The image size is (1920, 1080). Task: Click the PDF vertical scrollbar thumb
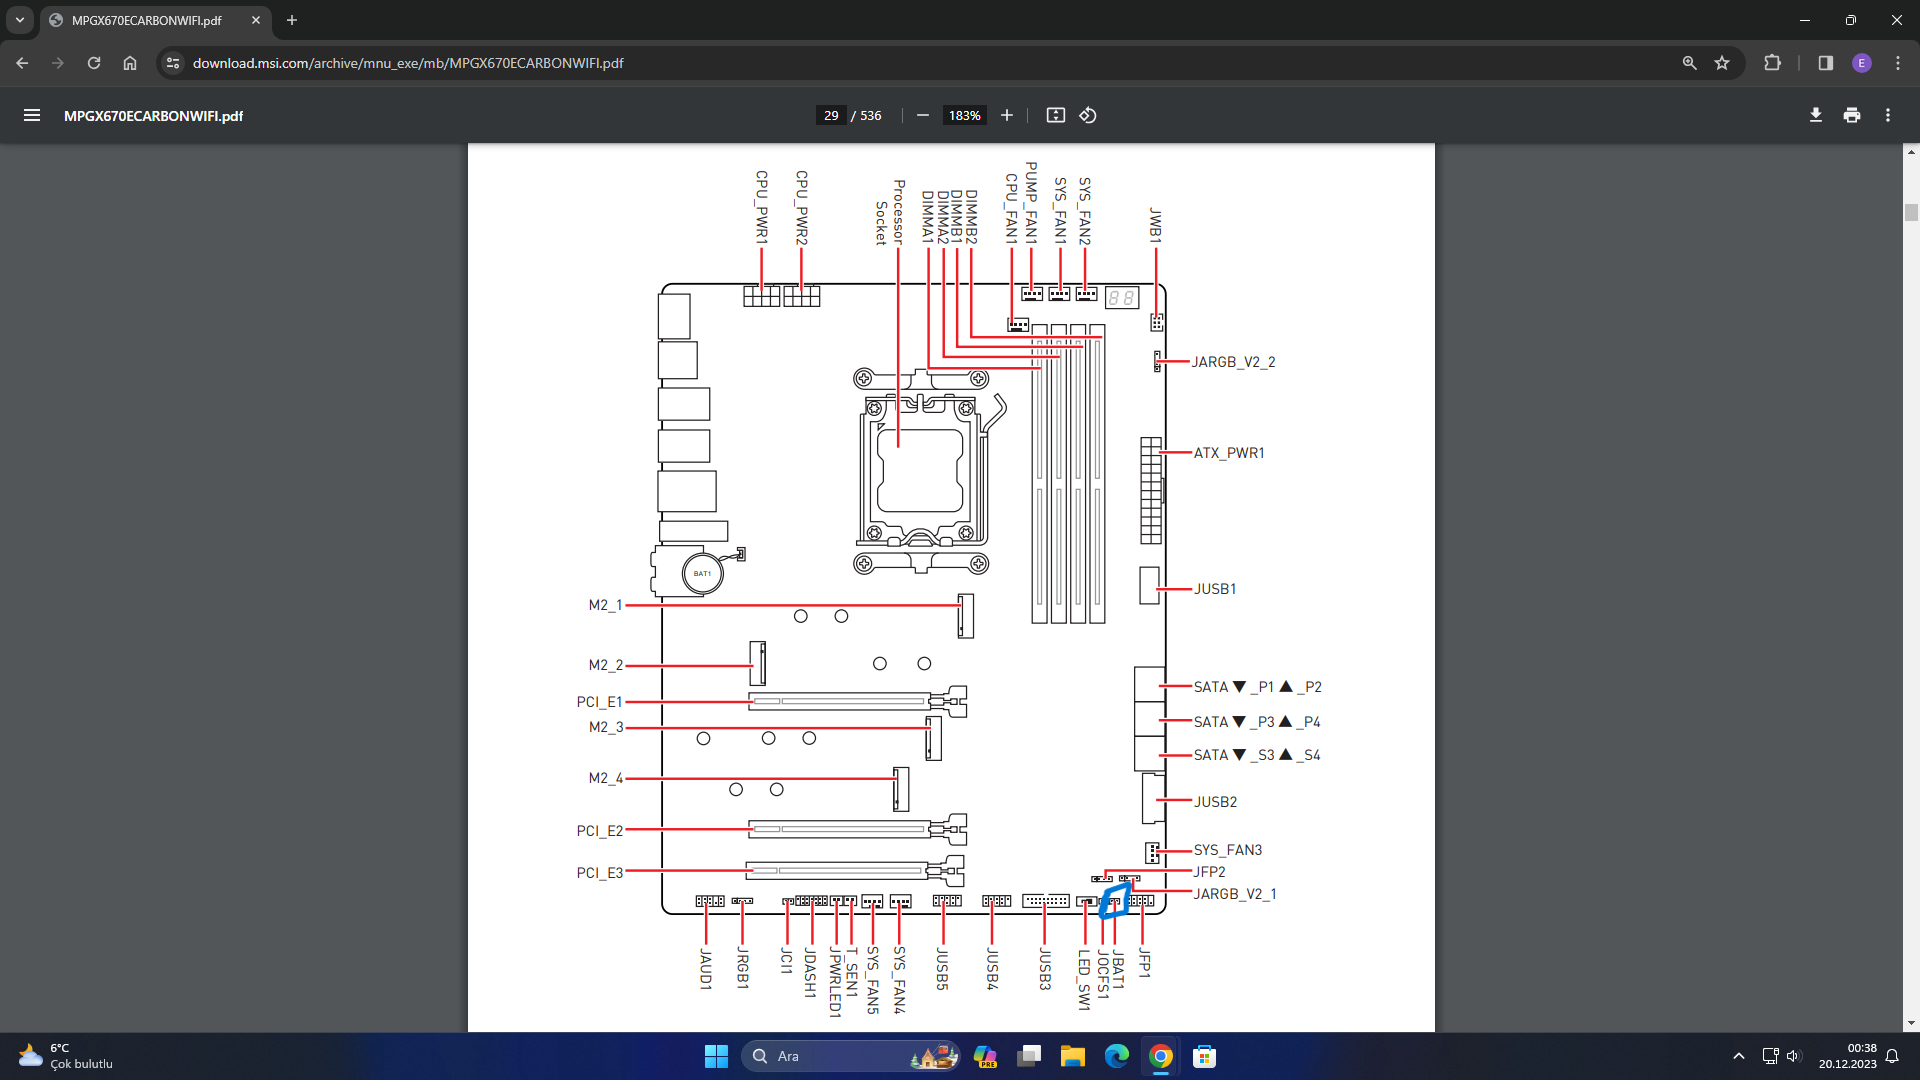click(x=1911, y=212)
